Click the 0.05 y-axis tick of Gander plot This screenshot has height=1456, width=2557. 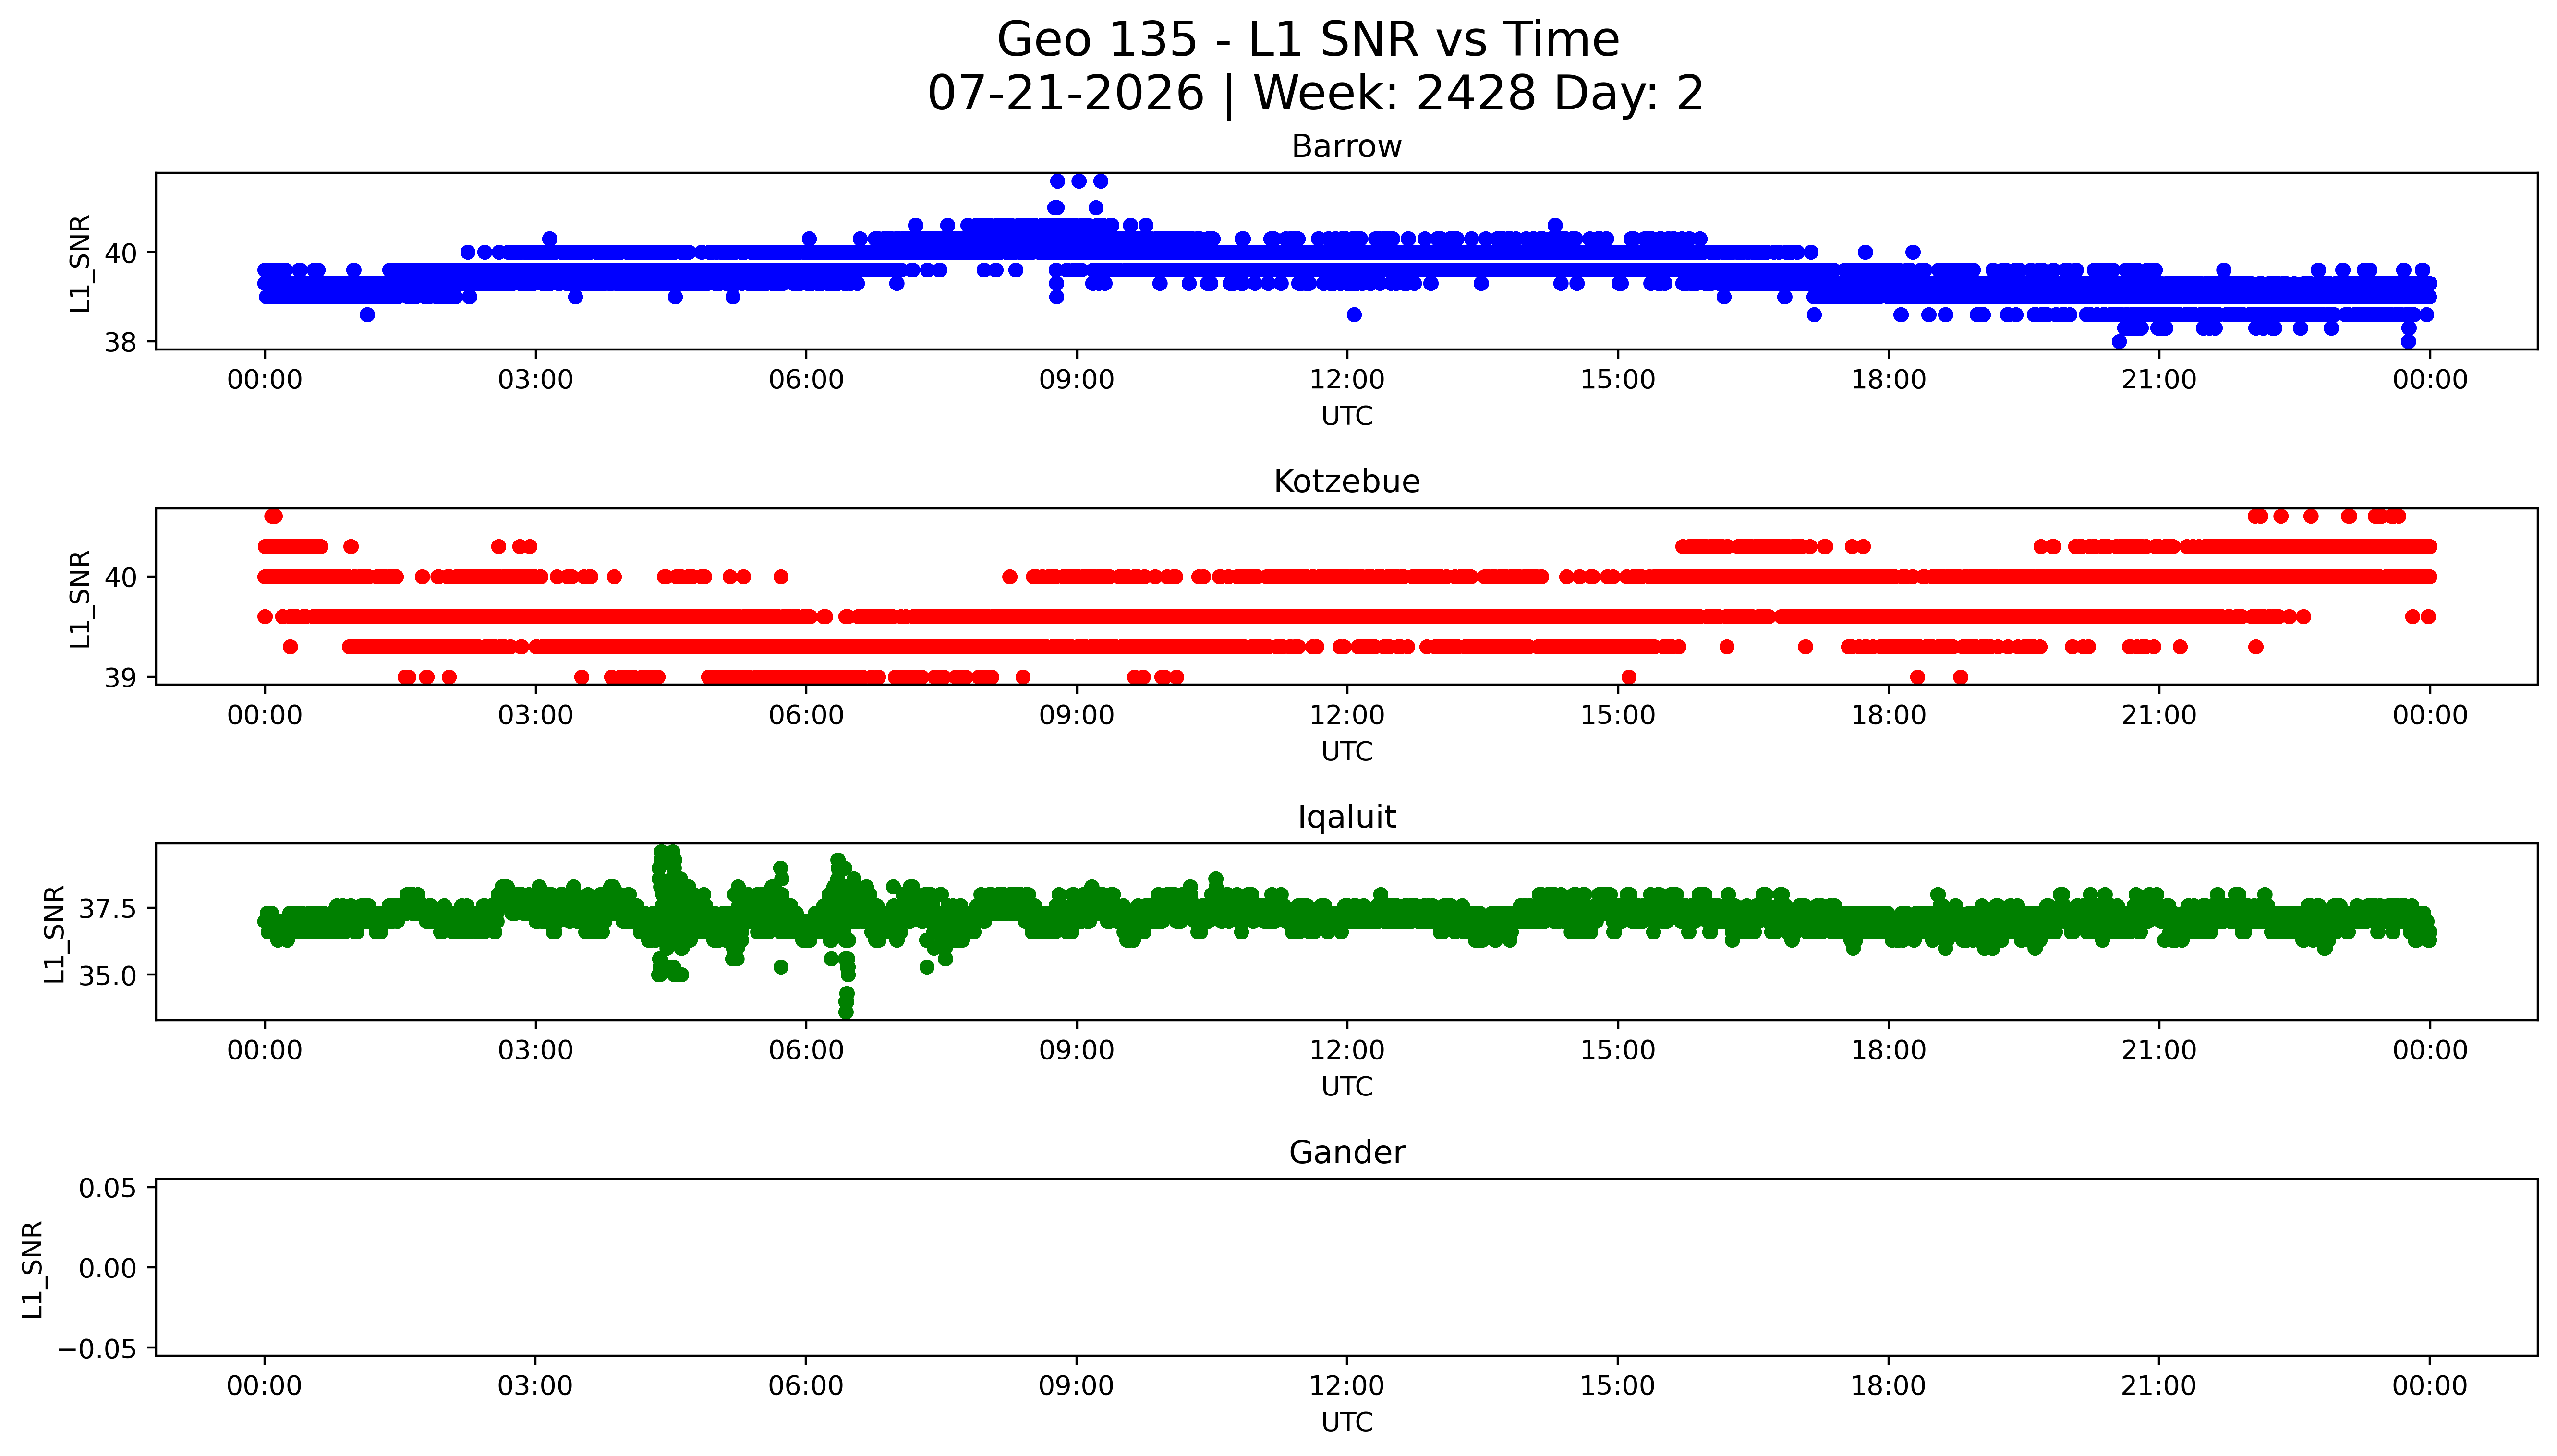(x=109, y=1188)
